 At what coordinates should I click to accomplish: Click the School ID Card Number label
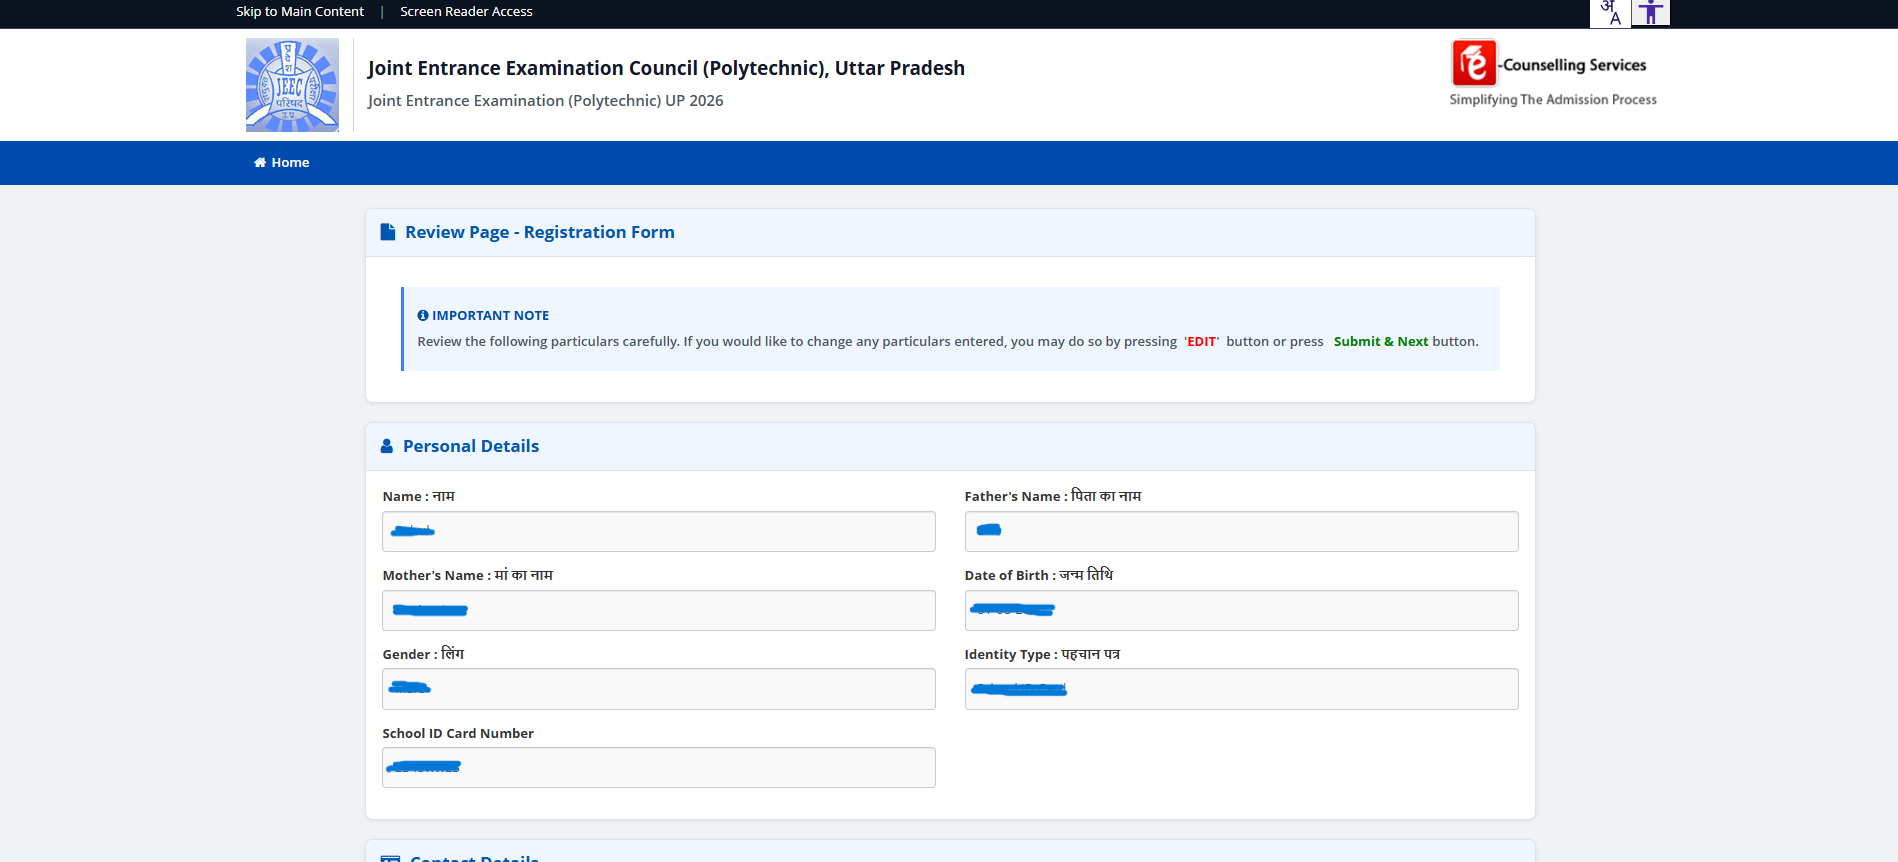click(458, 734)
